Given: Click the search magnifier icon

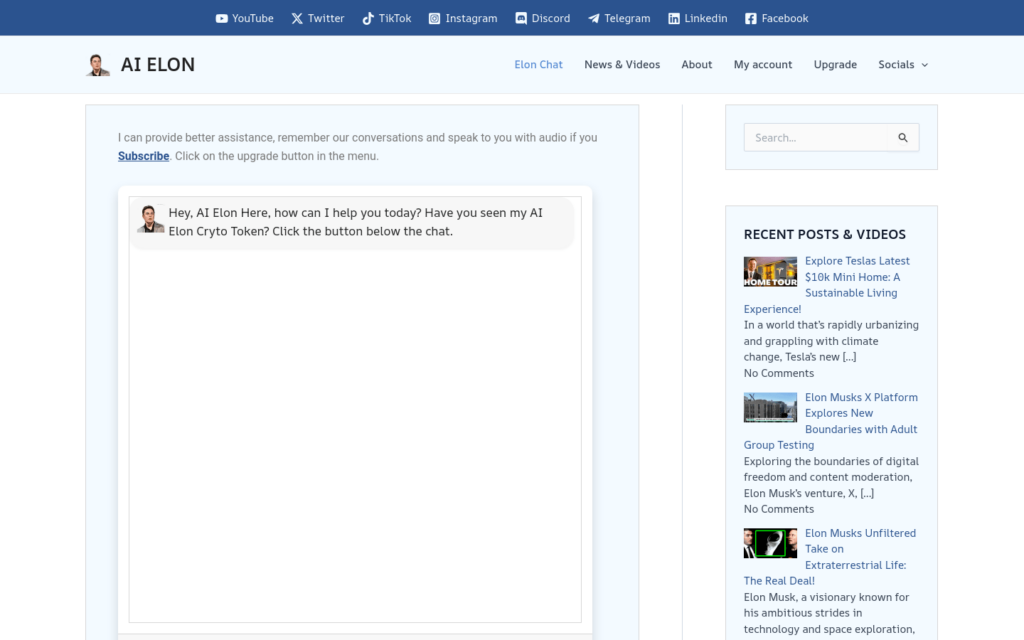Looking at the screenshot, I should [903, 138].
